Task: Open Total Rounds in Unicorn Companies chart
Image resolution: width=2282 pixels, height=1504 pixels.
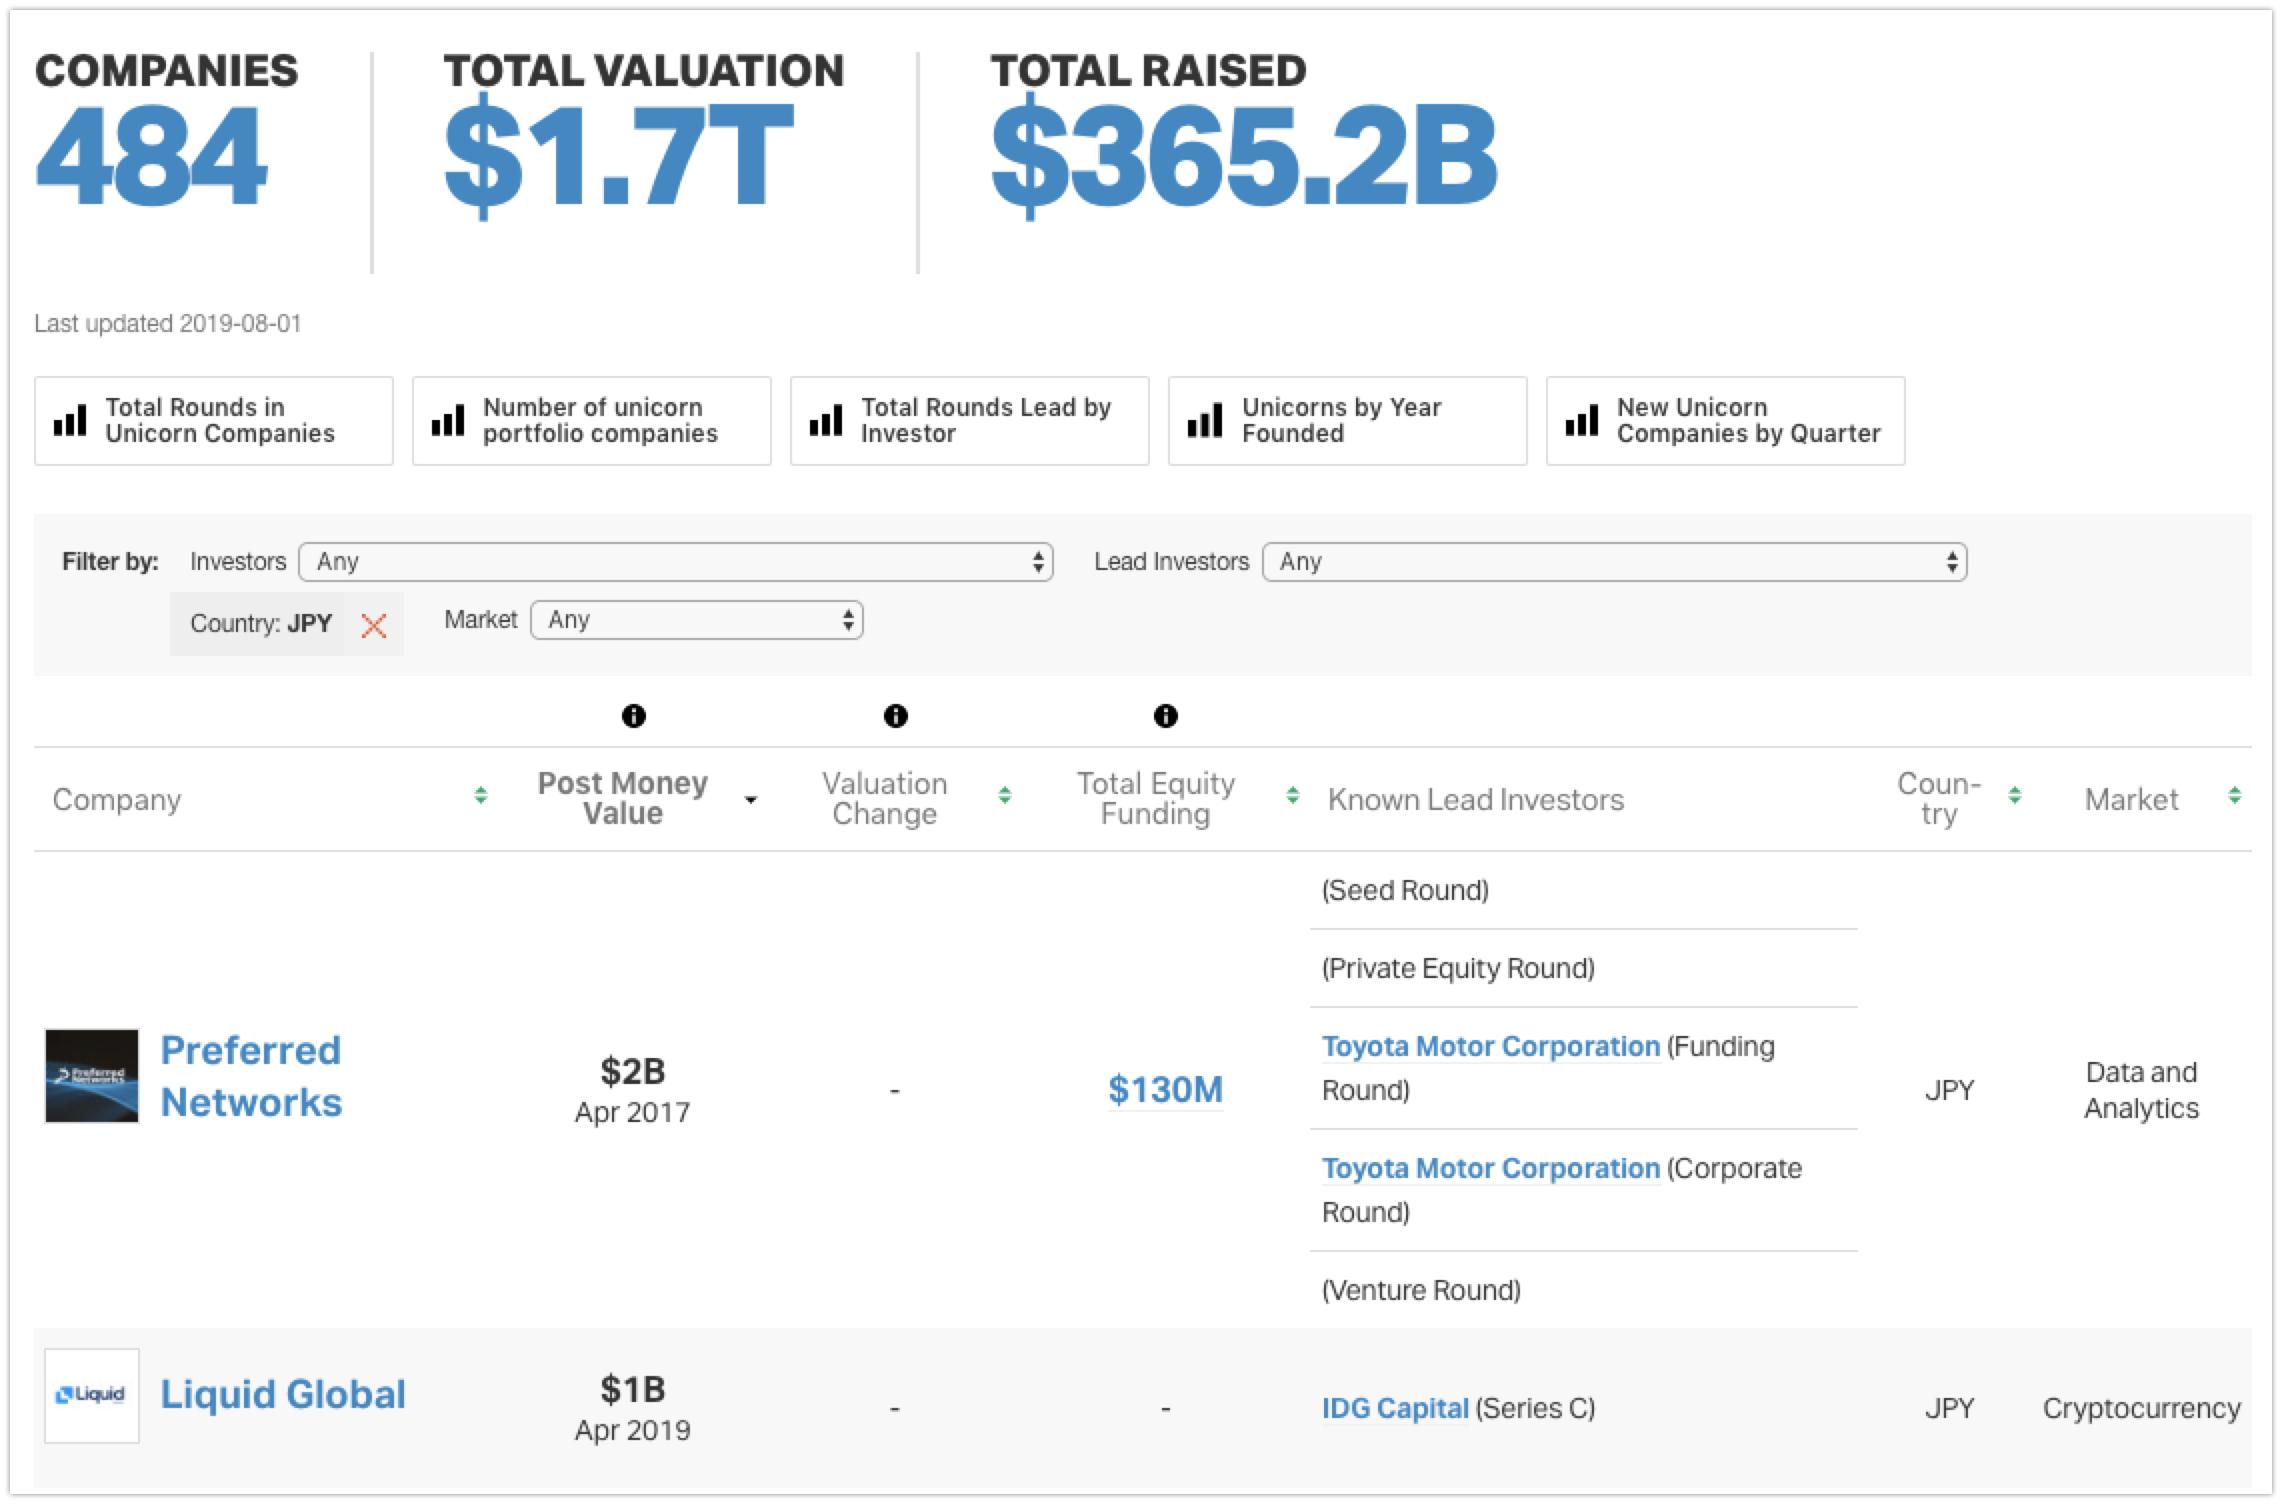Action: click(x=214, y=421)
